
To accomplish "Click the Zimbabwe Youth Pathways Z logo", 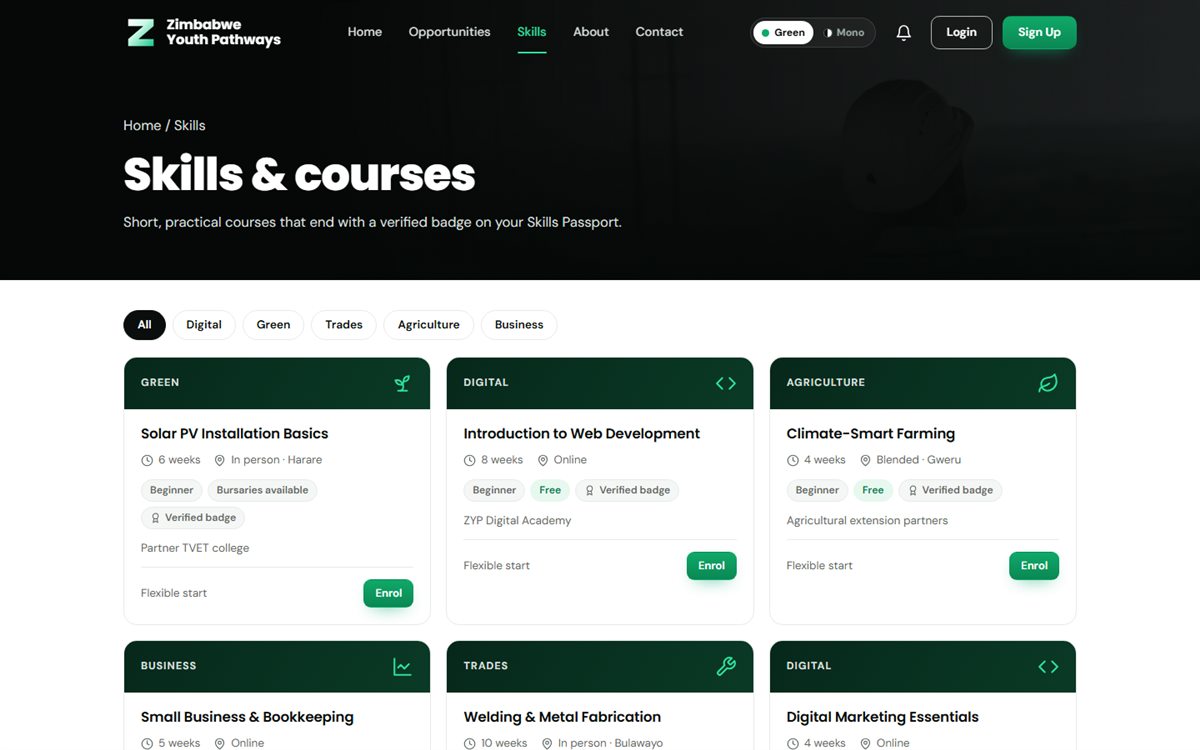I will [x=141, y=32].
